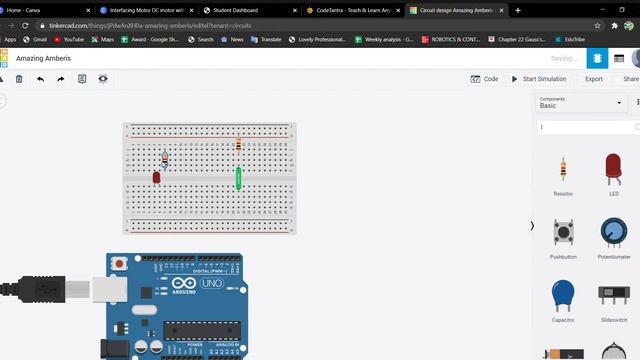Toggle notes visibility eye icon
The width and height of the screenshot is (640, 360).
point(103,79)
